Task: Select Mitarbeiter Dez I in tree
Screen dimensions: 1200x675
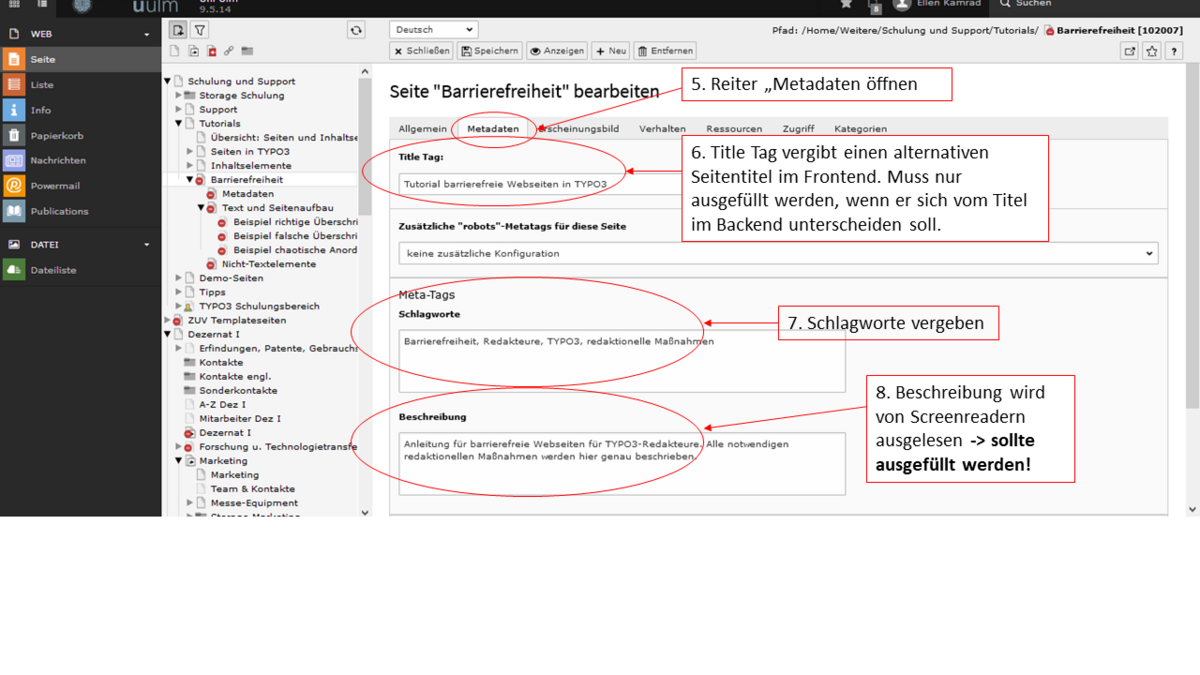Action: tap(240, 418)
